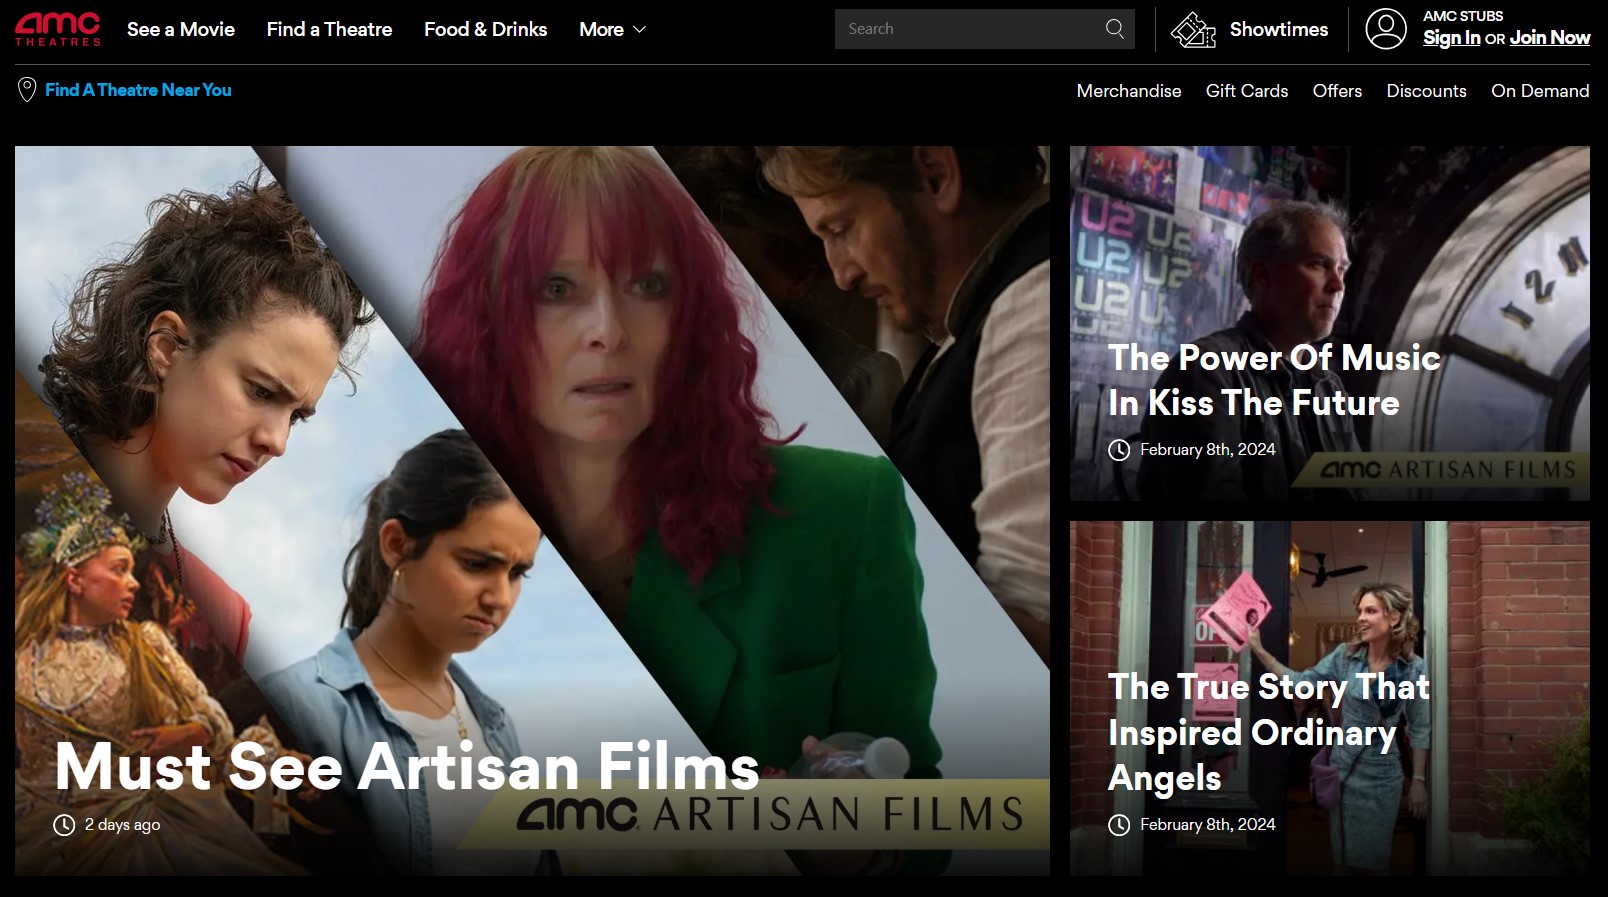The width and height of the screenshot is (1608, 897).
Task: Click the location pin icon
Action: coord(27,90)
